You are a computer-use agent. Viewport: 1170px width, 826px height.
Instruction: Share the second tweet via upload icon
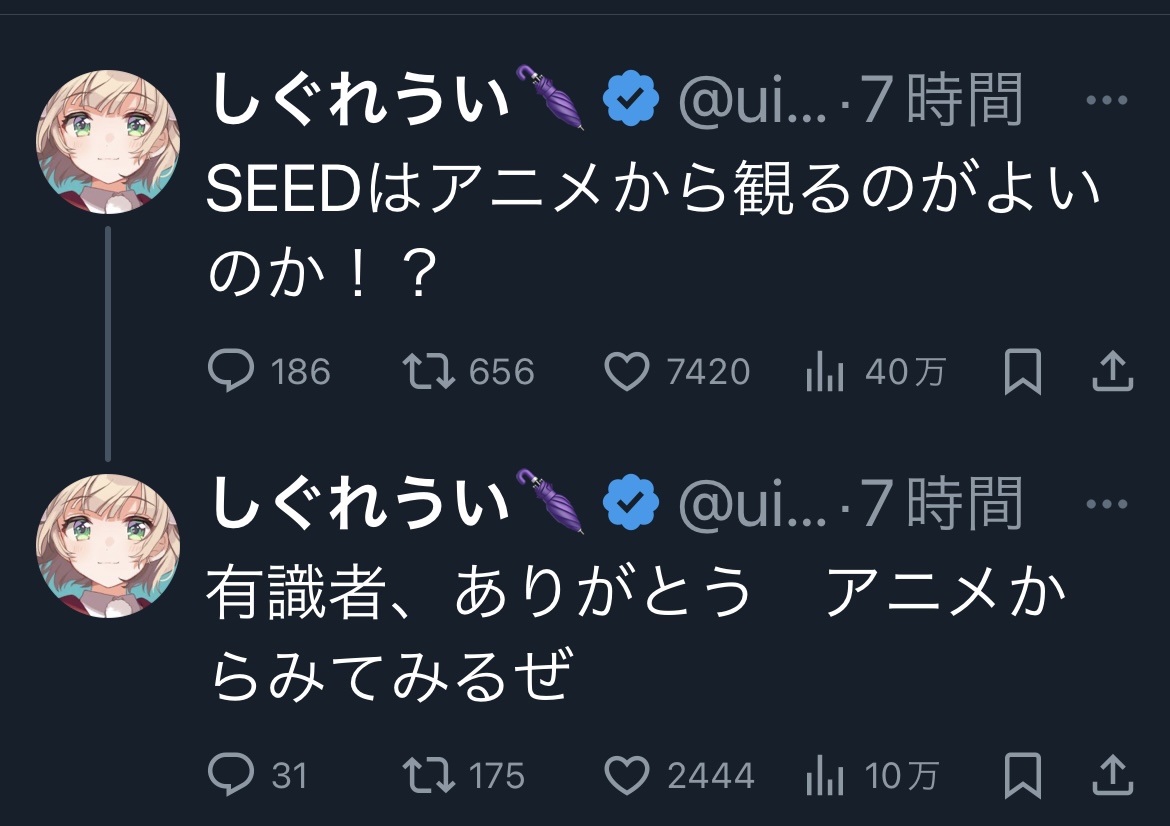point(1111,775)
